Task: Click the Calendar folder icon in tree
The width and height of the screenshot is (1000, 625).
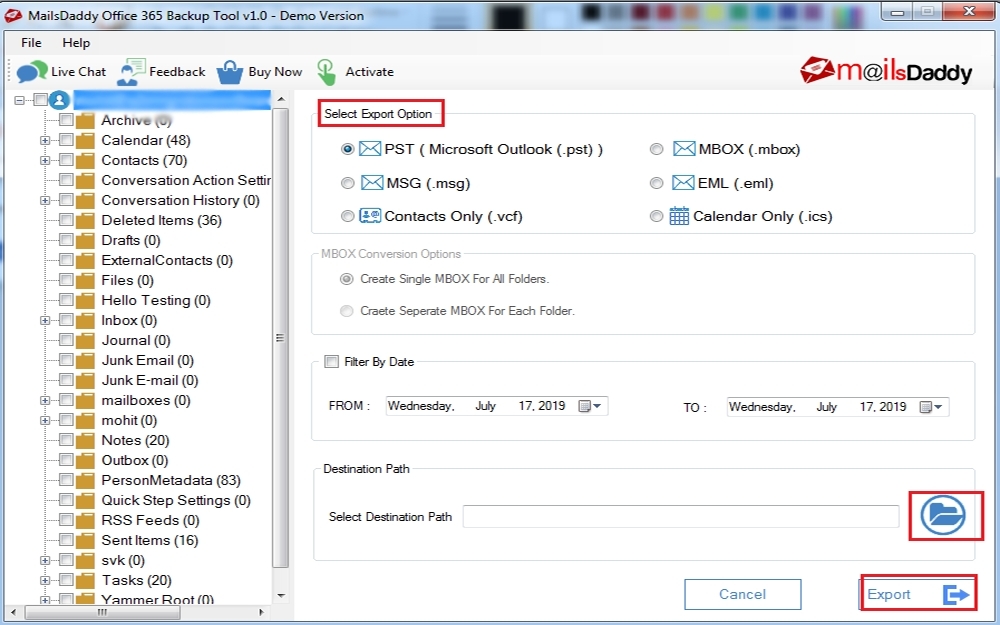Action: pyautogui.click(x=85, y=140)
